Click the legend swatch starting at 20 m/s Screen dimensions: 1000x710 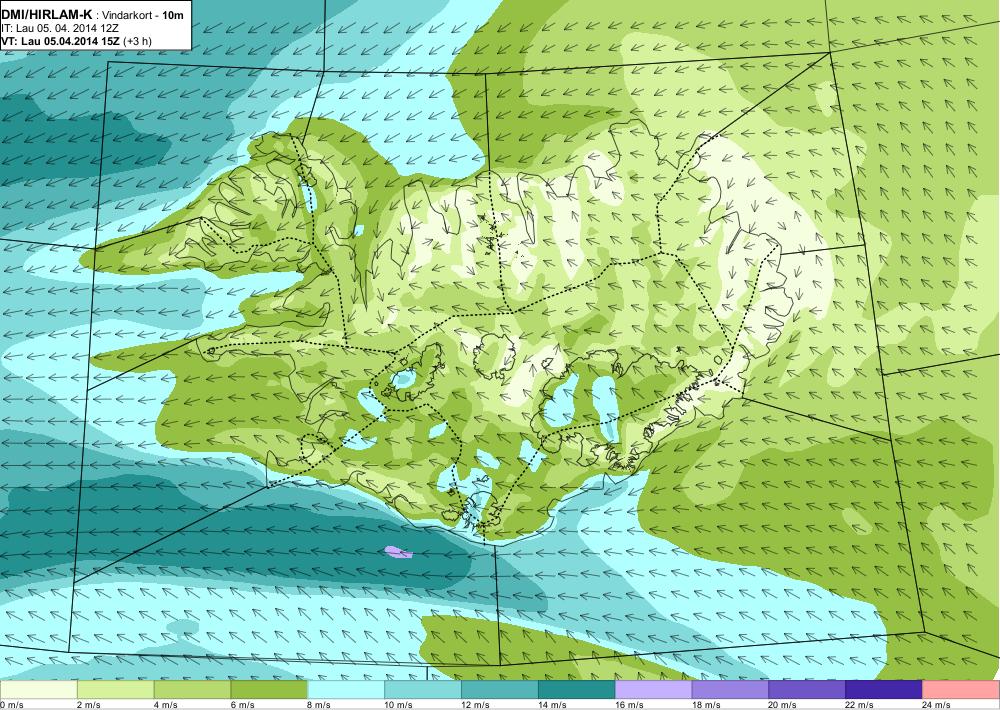pyautogui.click(x=807, y=690)
